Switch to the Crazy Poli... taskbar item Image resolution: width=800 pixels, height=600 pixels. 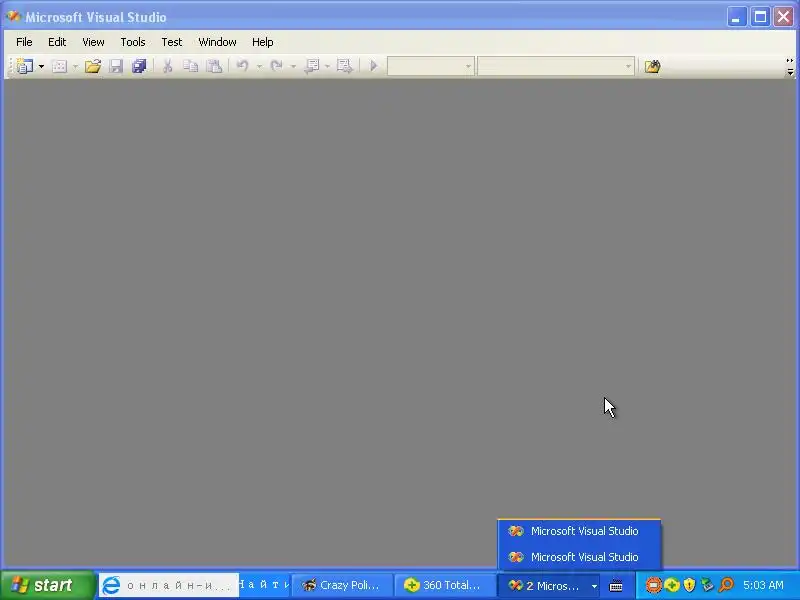[342, 585]
